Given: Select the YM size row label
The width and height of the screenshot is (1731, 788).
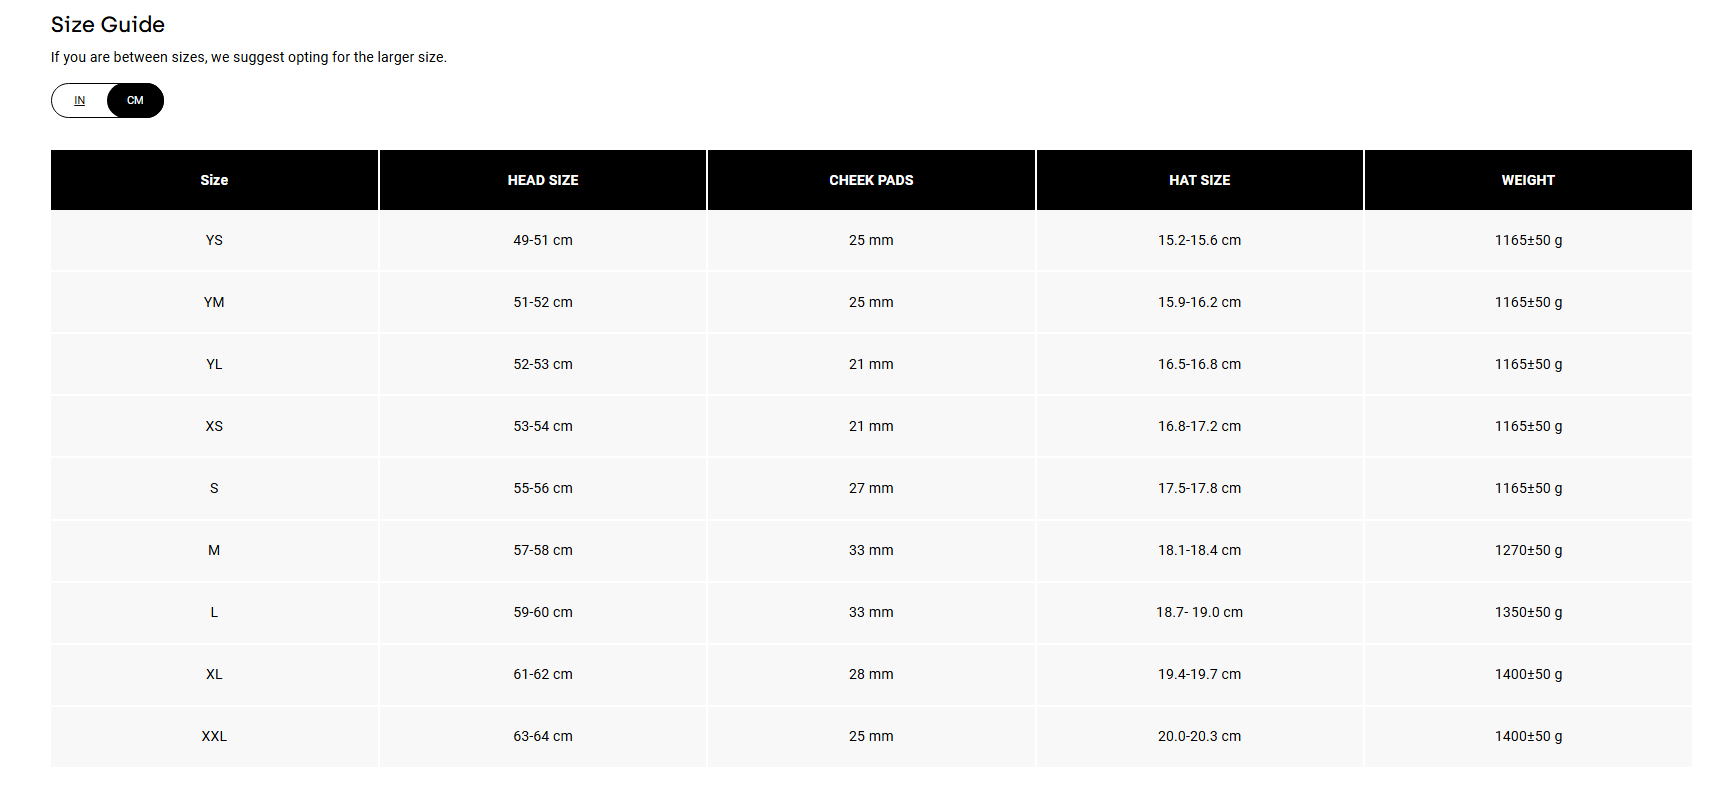Looking at the screenshot, I should tap(214, 303).
